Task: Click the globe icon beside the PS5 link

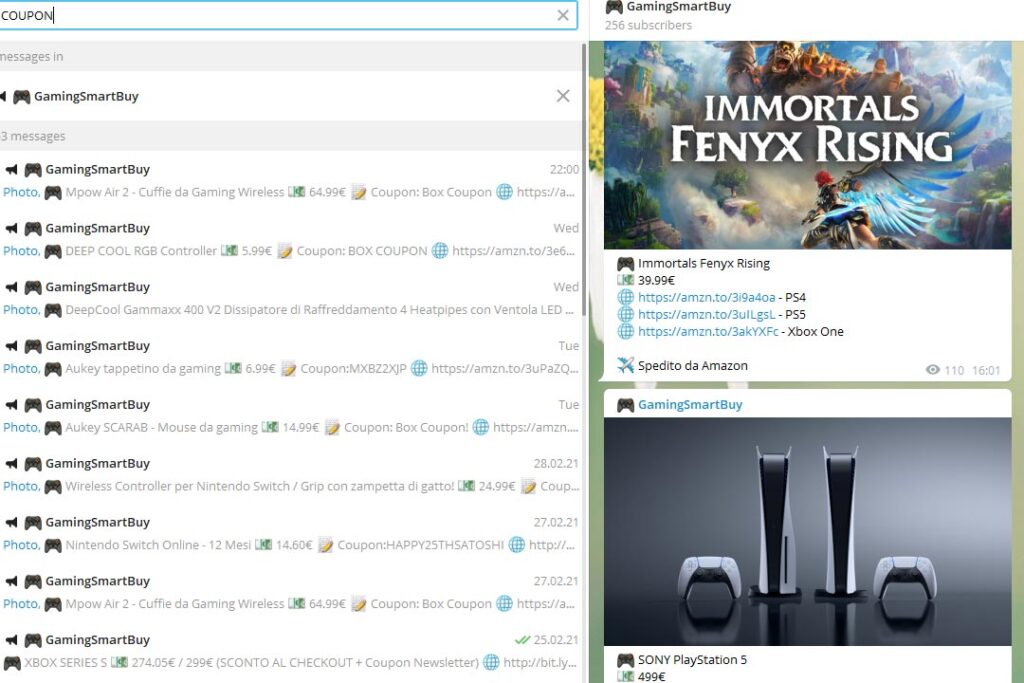Action: coord(626,315)
